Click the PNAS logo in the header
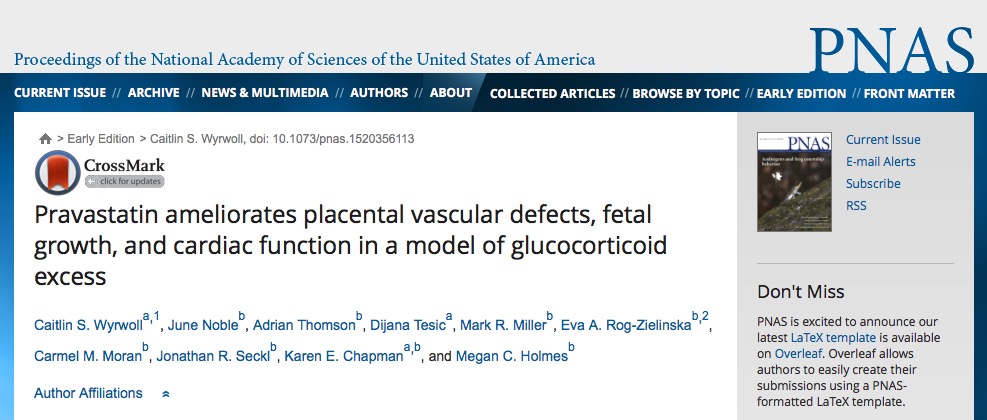The image size is (987, 420). coord(891,50)
